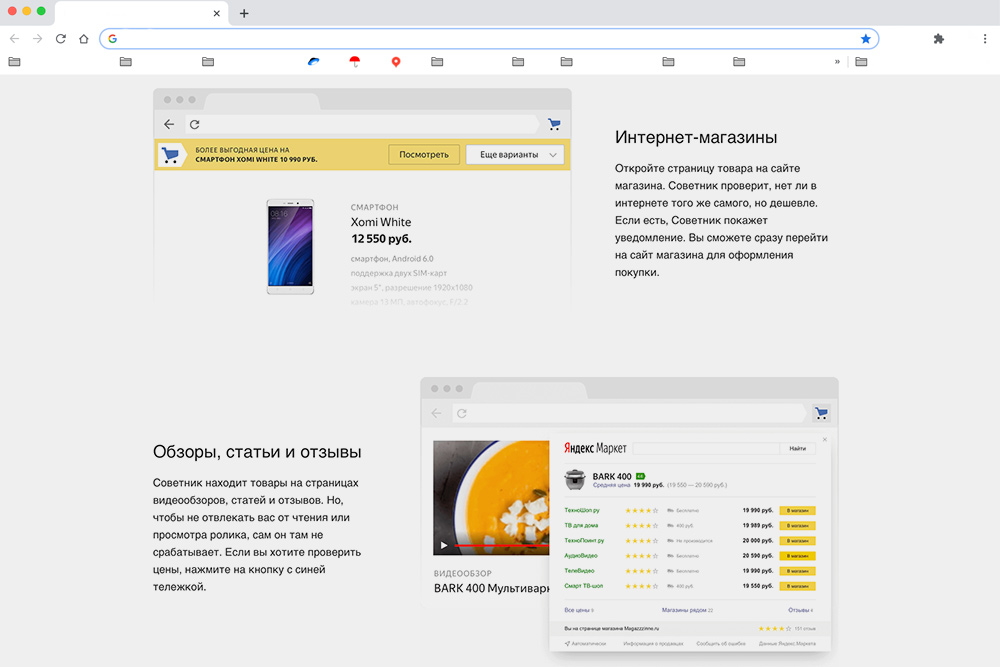Viewport: 1000px width, 667px height.
Task: Click the Xomi White smartphone image
Action: (x=290, y=247)
